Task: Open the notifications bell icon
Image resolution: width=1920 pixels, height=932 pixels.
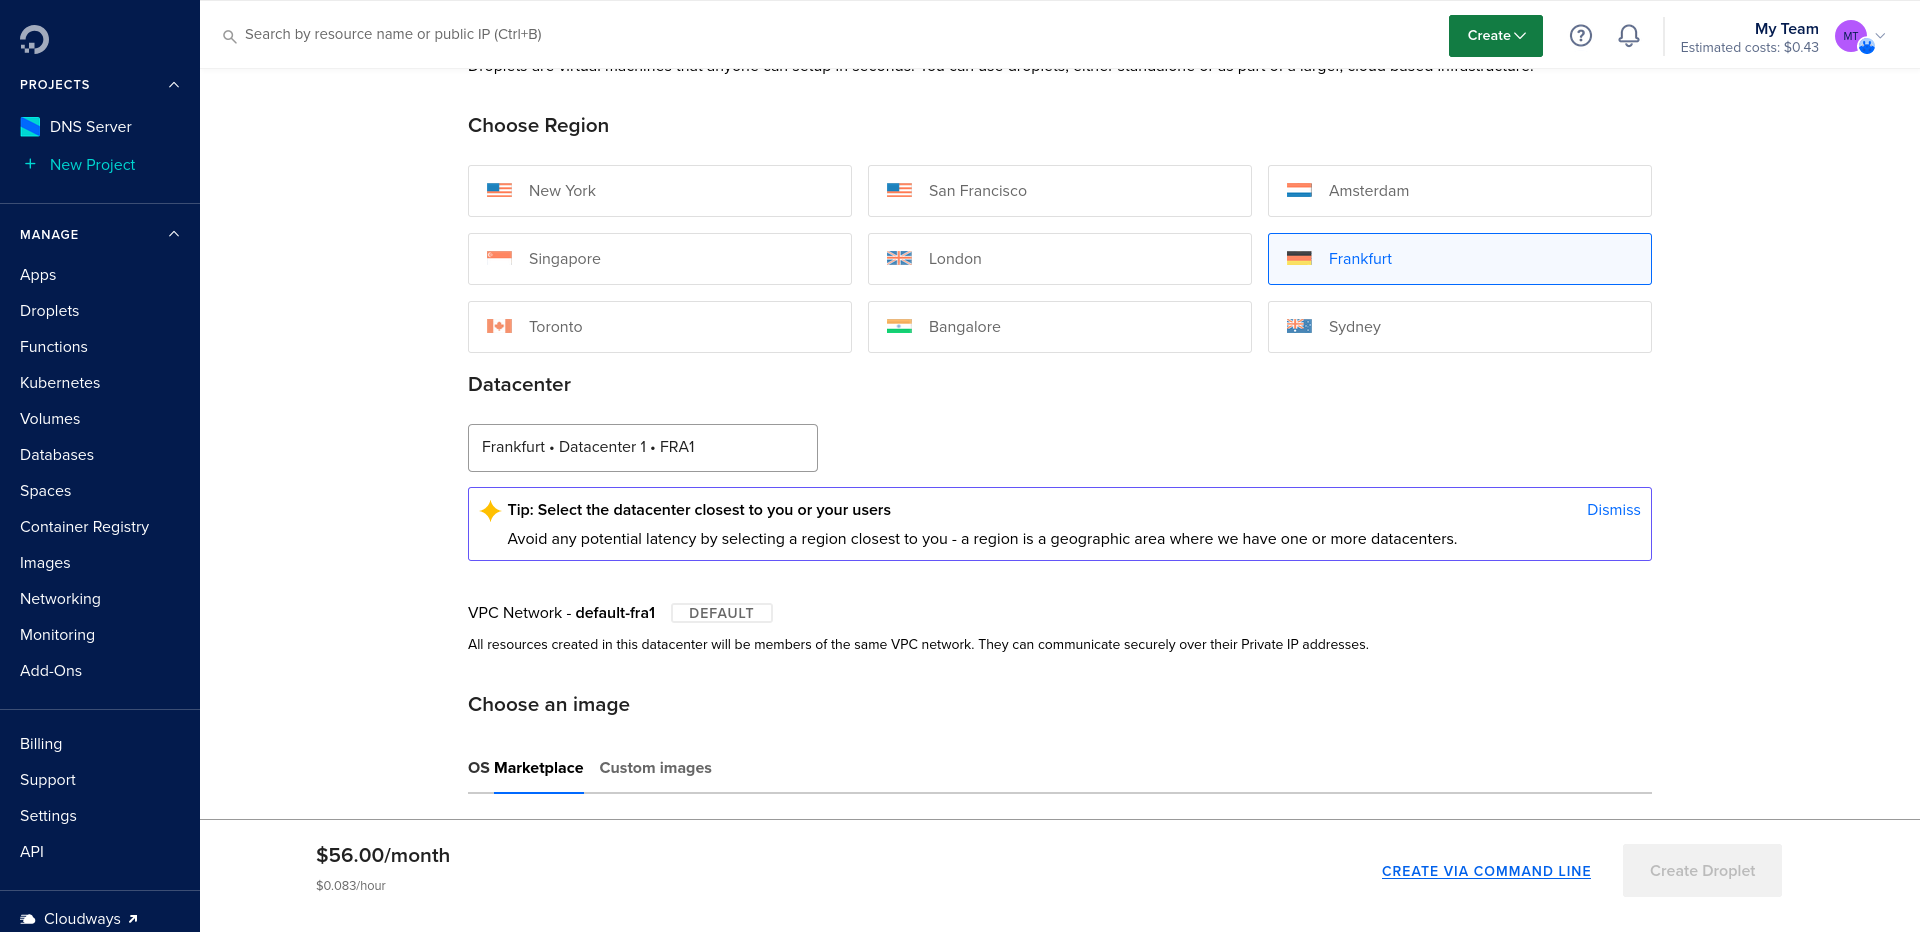Action: tap(1628, 36)
